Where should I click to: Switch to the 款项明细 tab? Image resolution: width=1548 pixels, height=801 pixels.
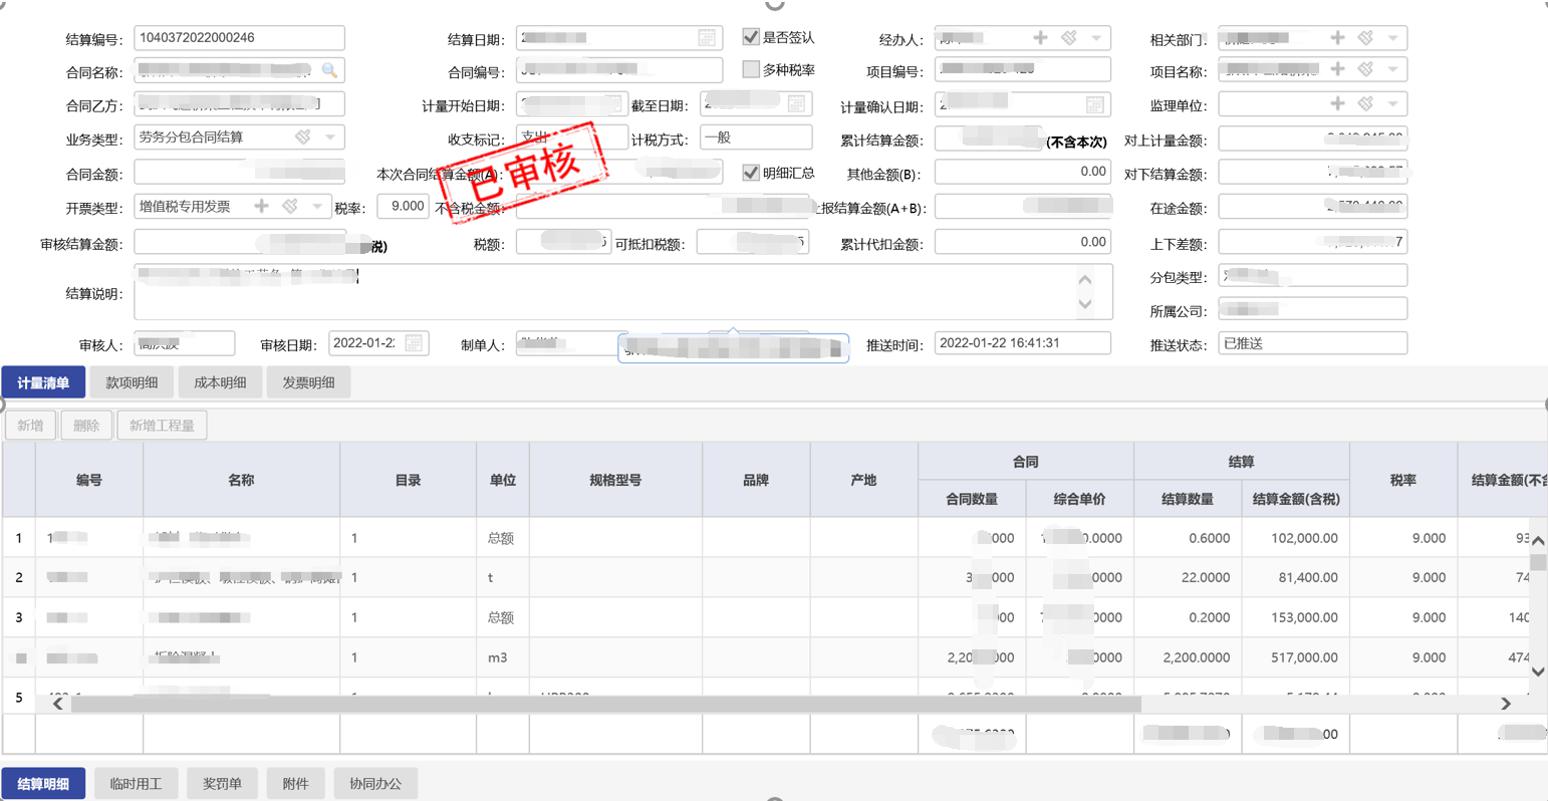click(132, 383)
